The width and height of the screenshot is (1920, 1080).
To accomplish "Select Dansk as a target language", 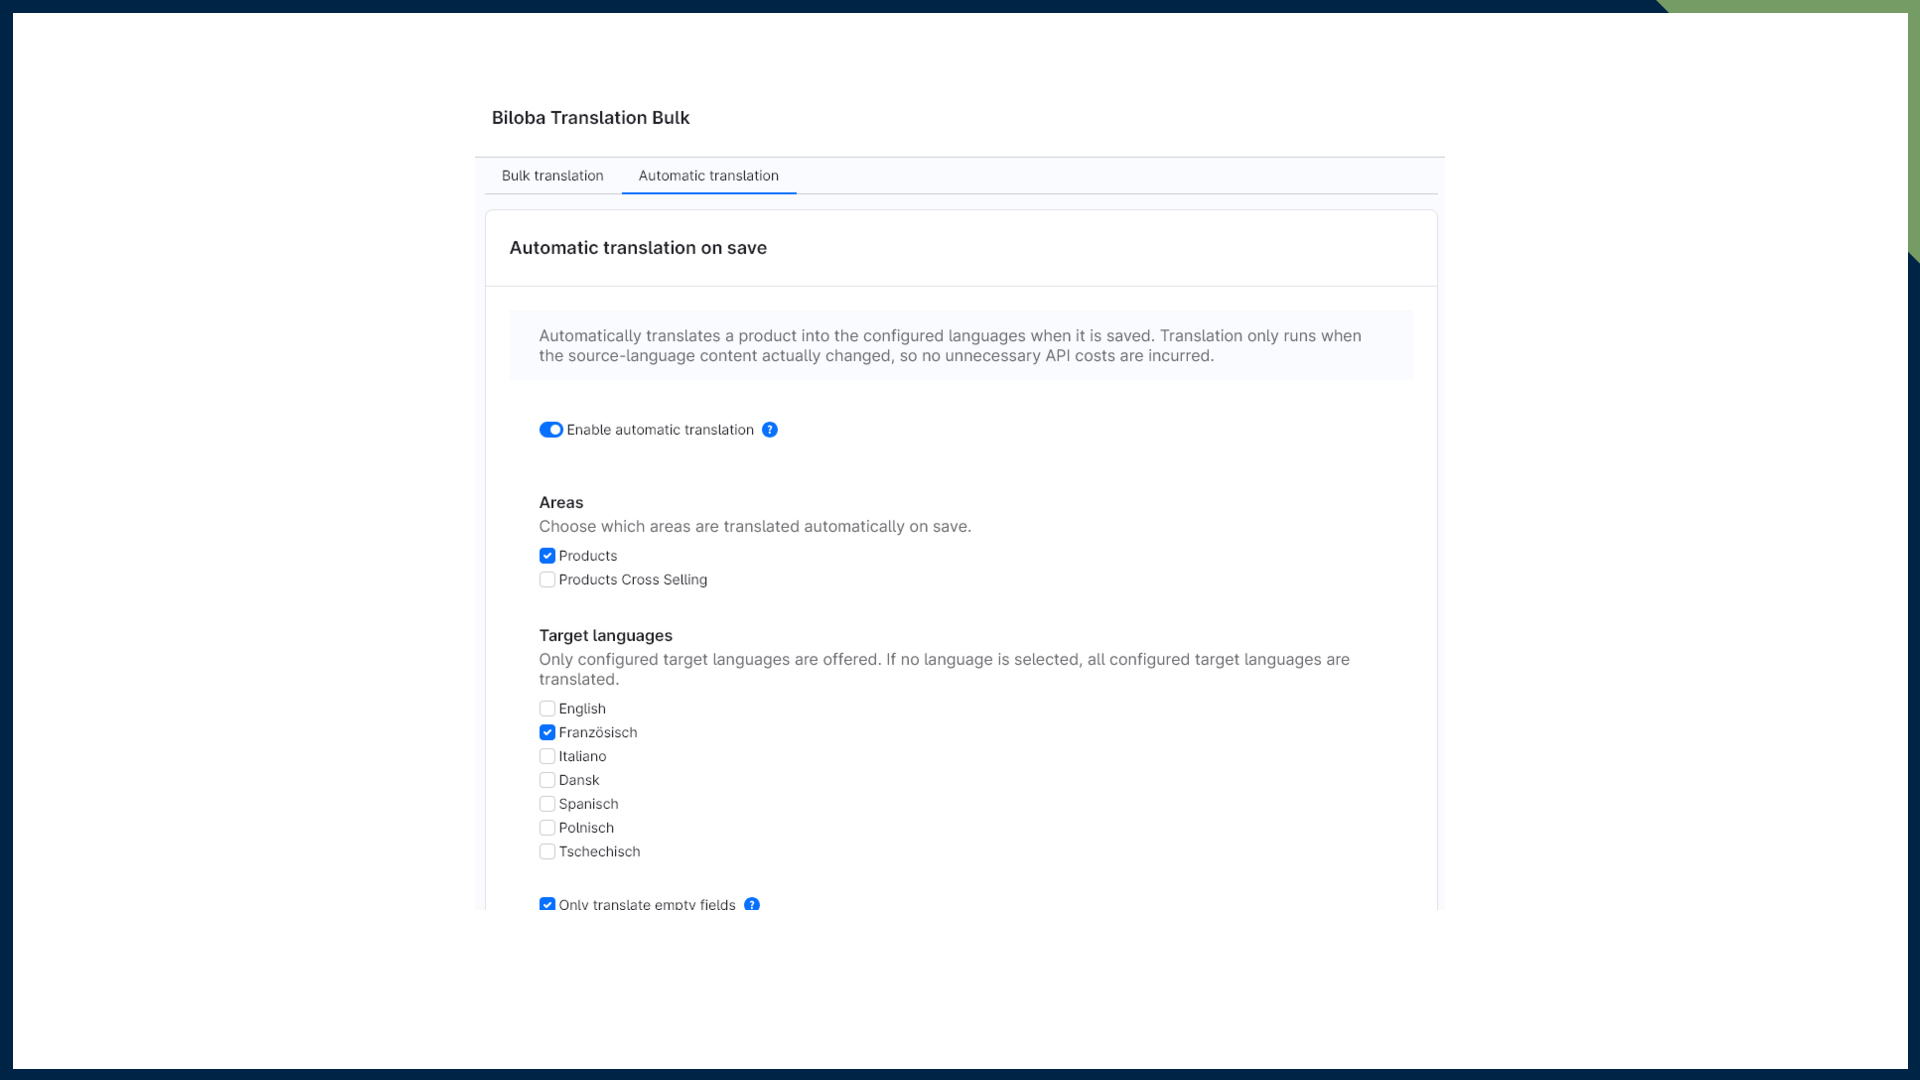I will pos(547,780).
